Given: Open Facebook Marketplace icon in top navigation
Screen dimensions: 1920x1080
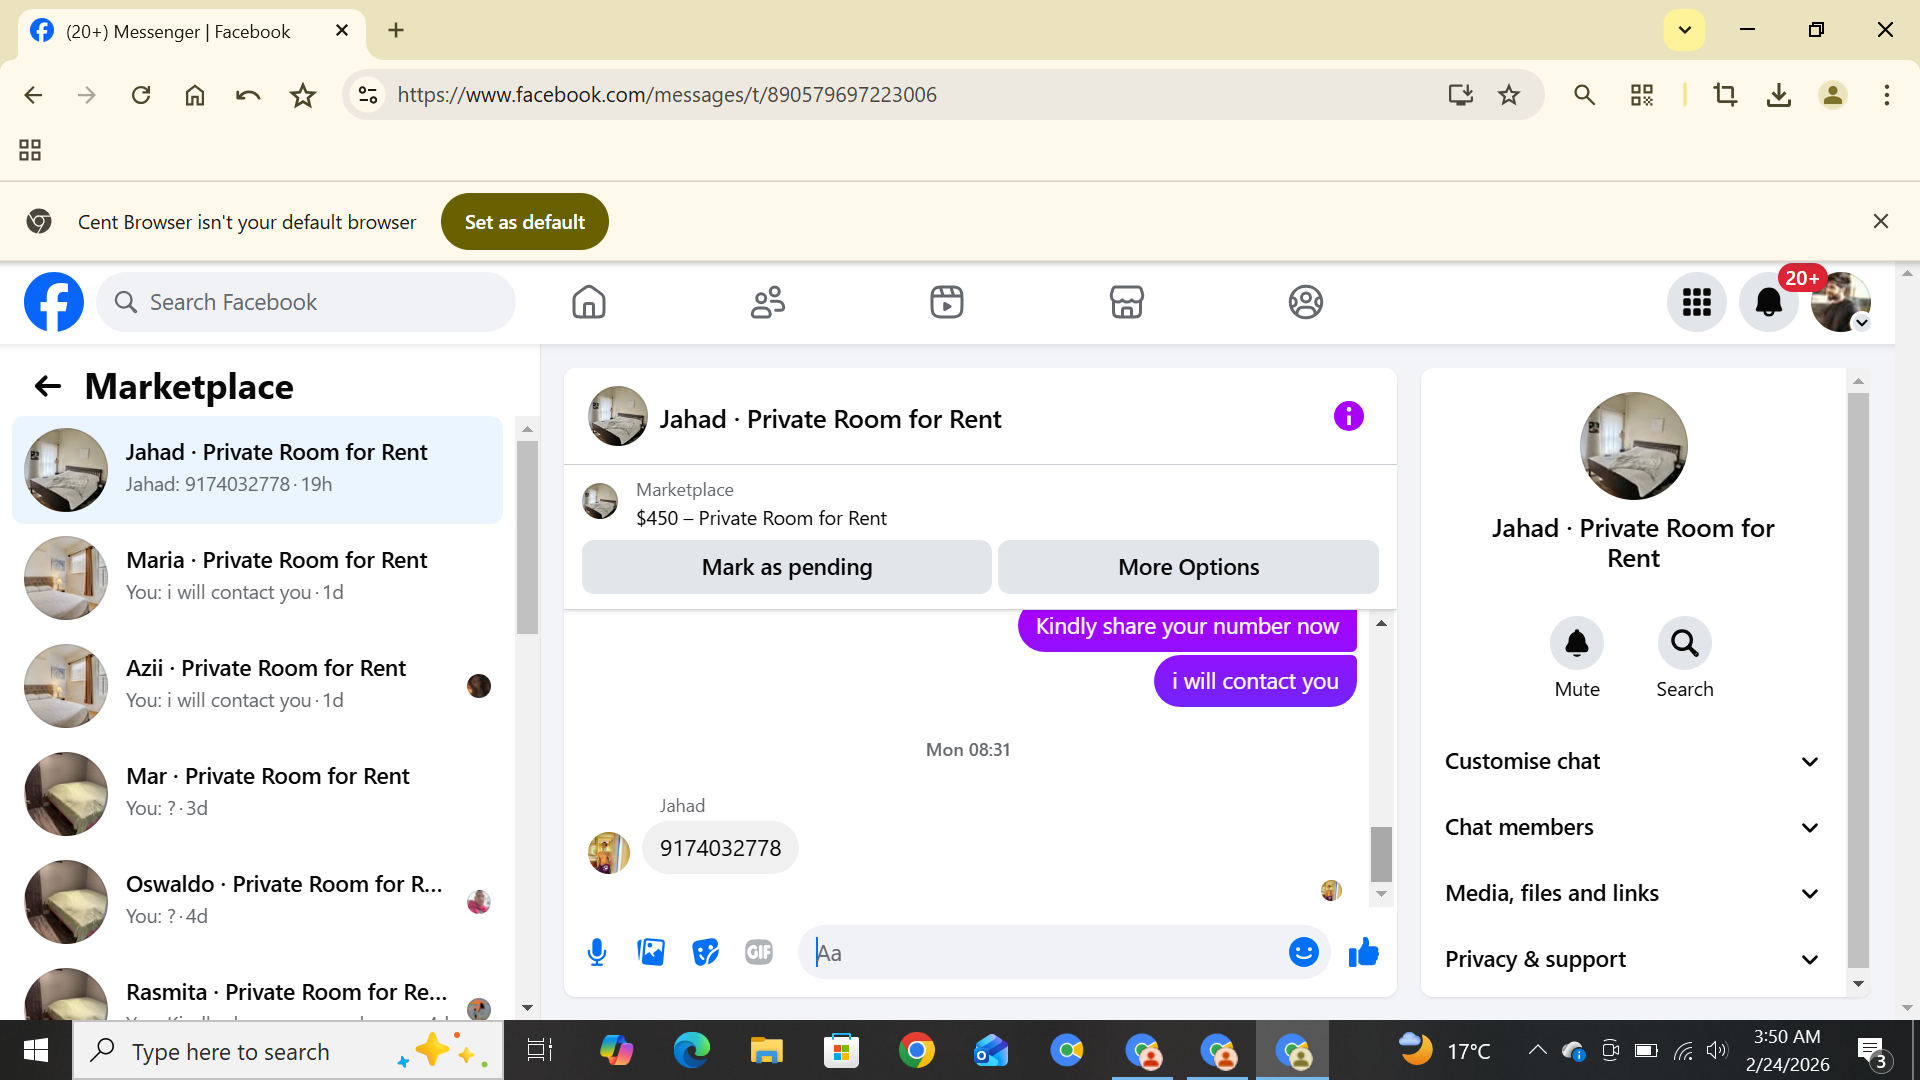Looking at the screenshot, I should 1126,302.
